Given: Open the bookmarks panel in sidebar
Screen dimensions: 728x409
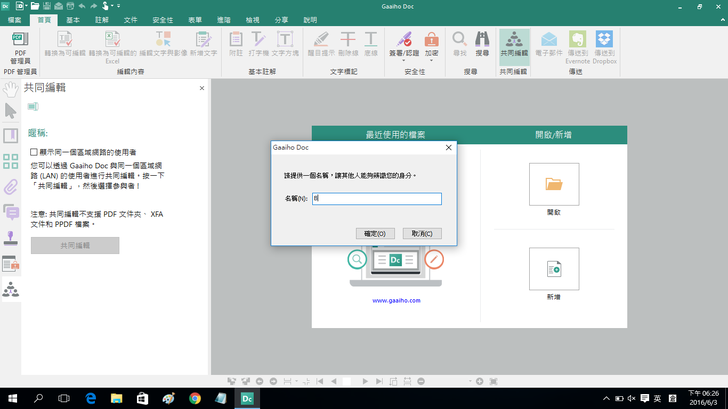Looking at the screenshot, I should pos(11,136).
